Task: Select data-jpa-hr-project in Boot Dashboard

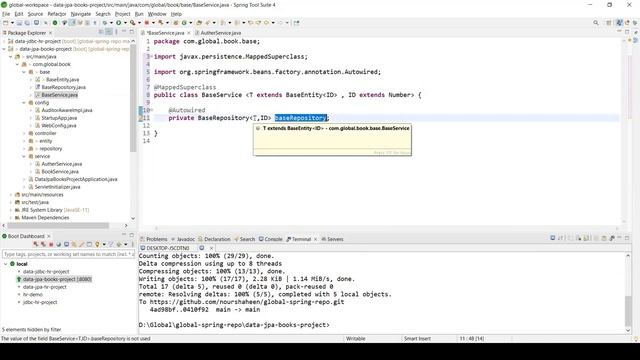Action: 44,287
